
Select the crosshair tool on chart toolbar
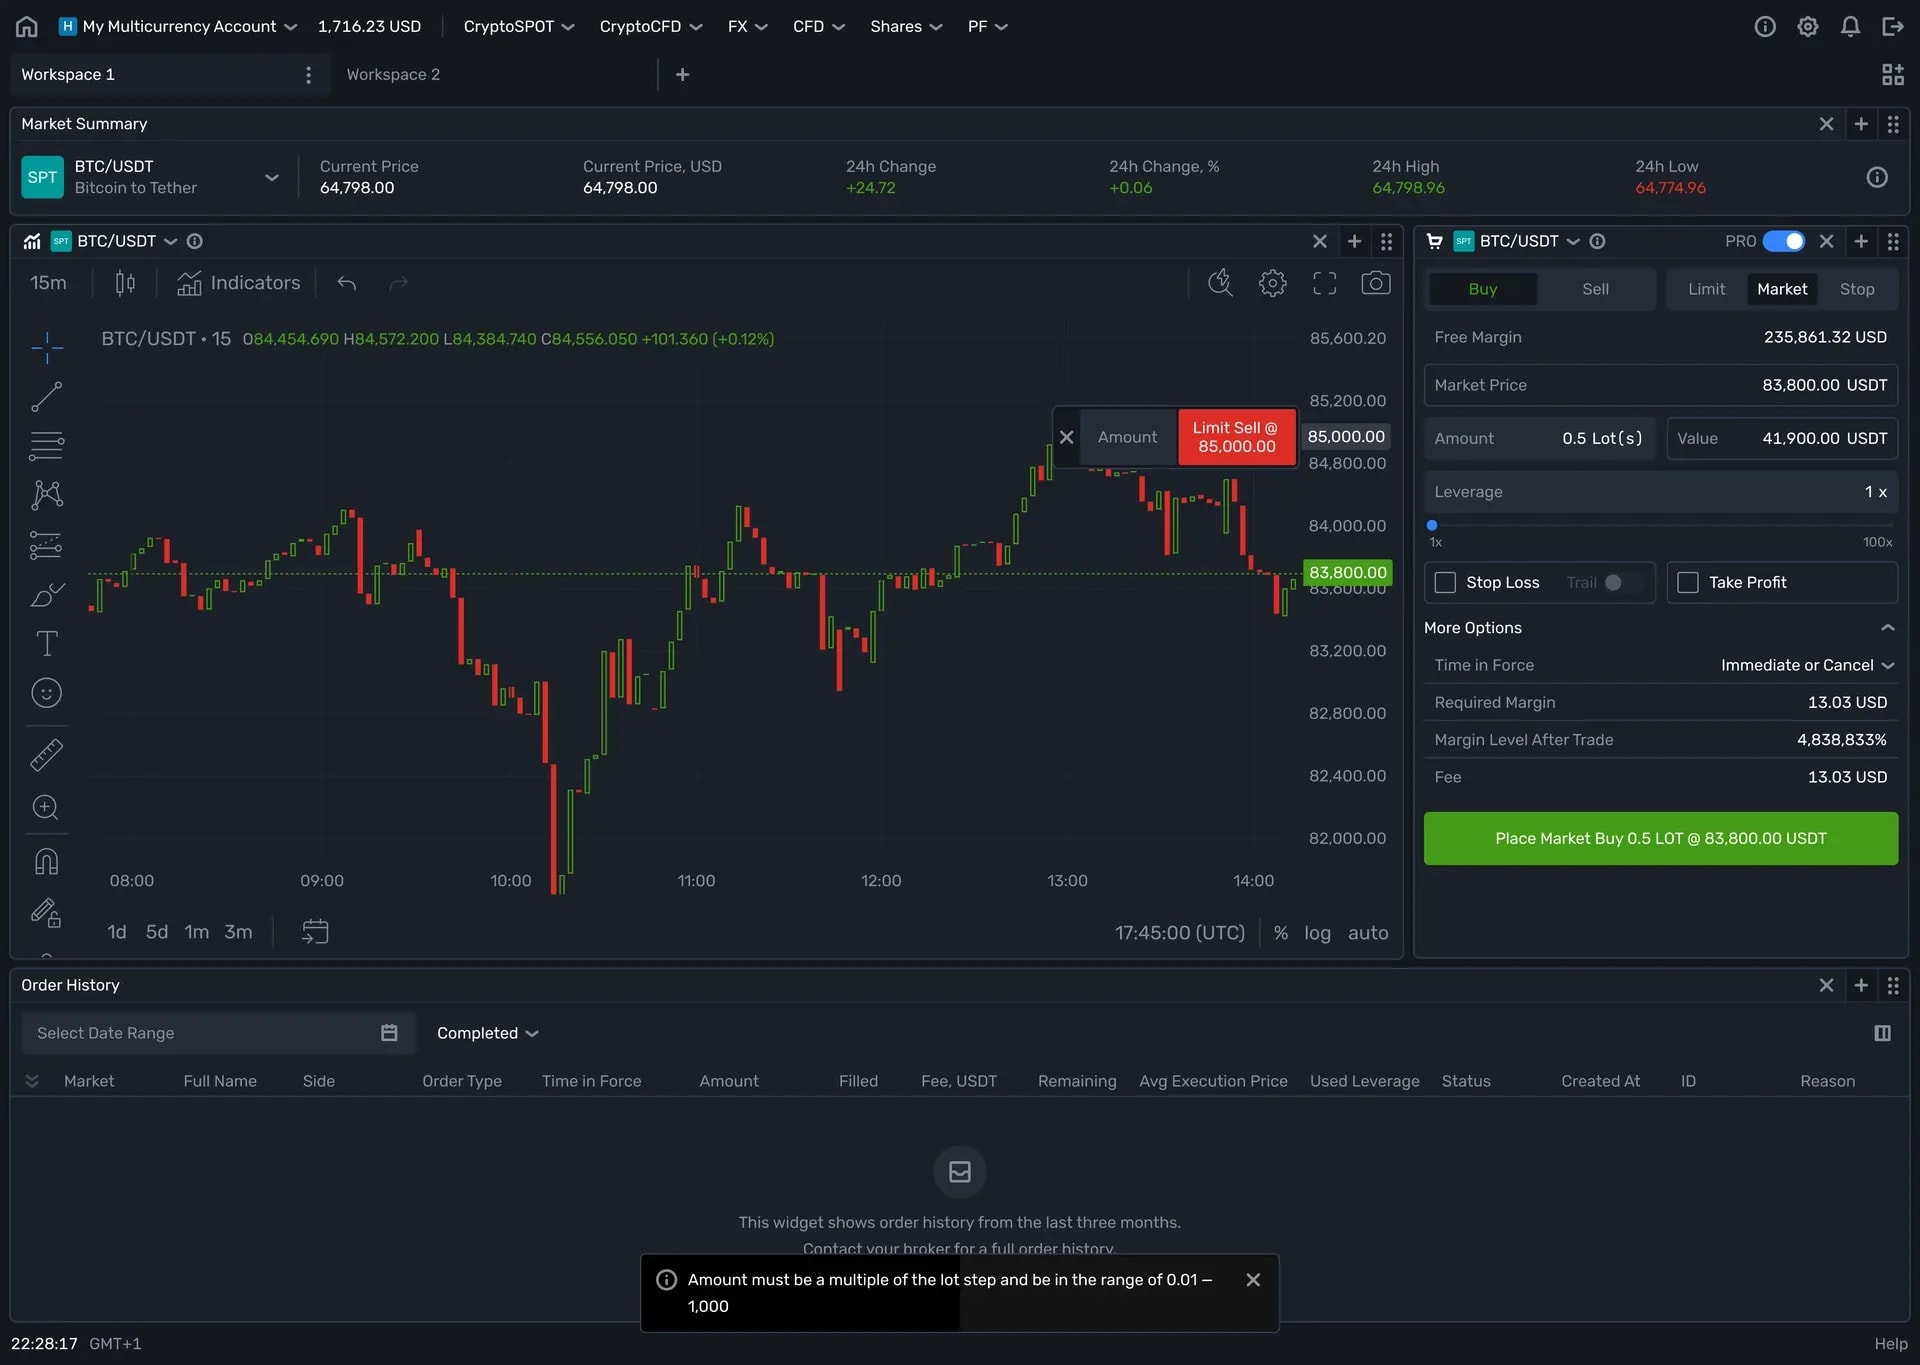tap(46, 348)
